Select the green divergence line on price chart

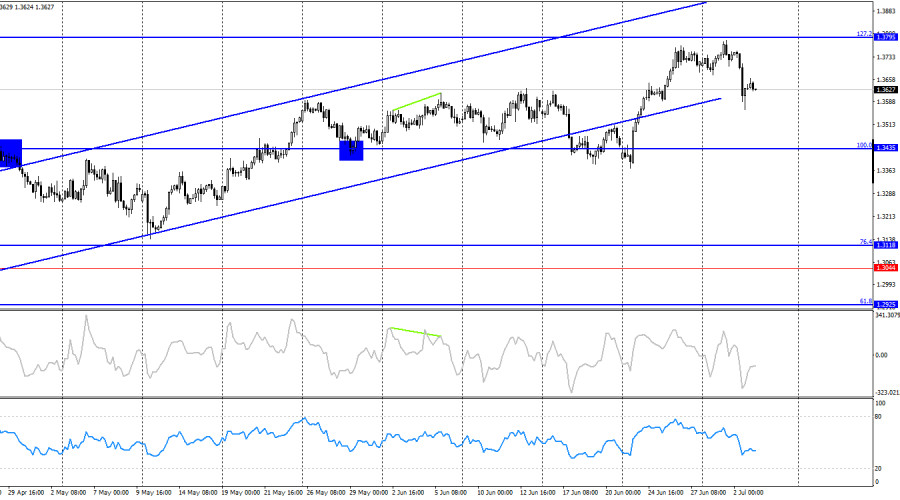pyautogui.click(x=417, y=101)
